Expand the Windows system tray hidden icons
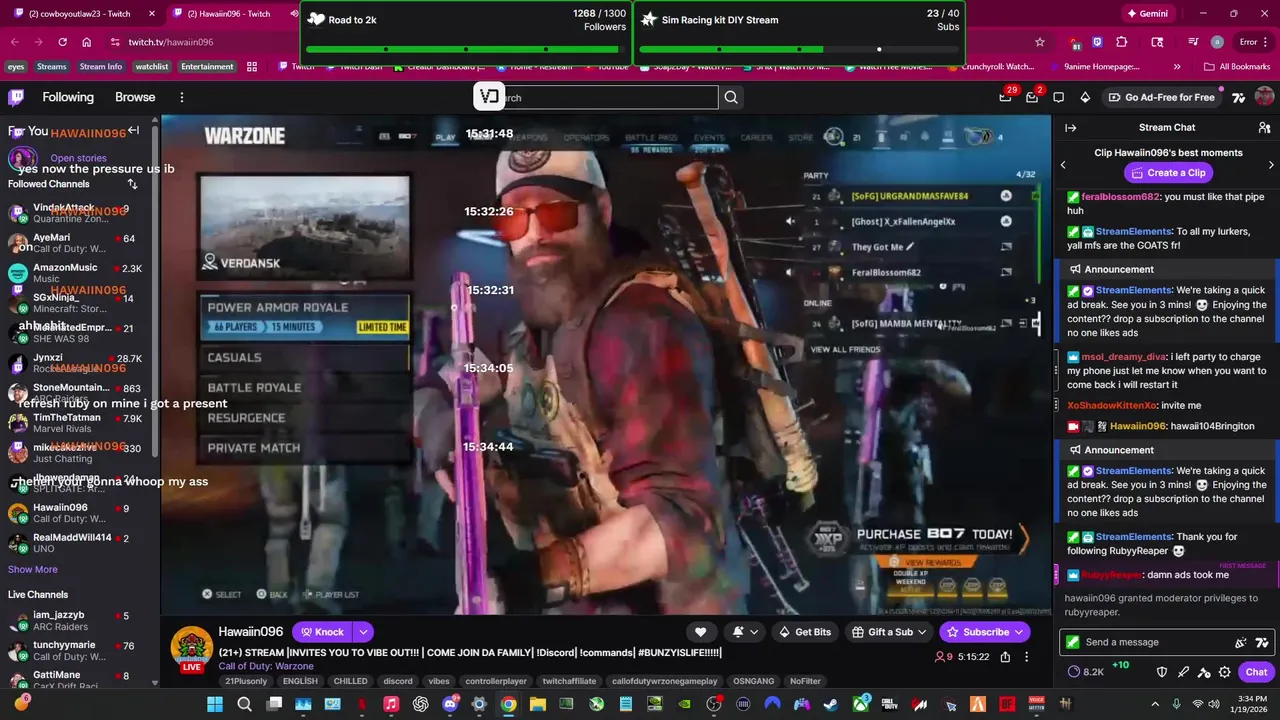 [1155, 704]
